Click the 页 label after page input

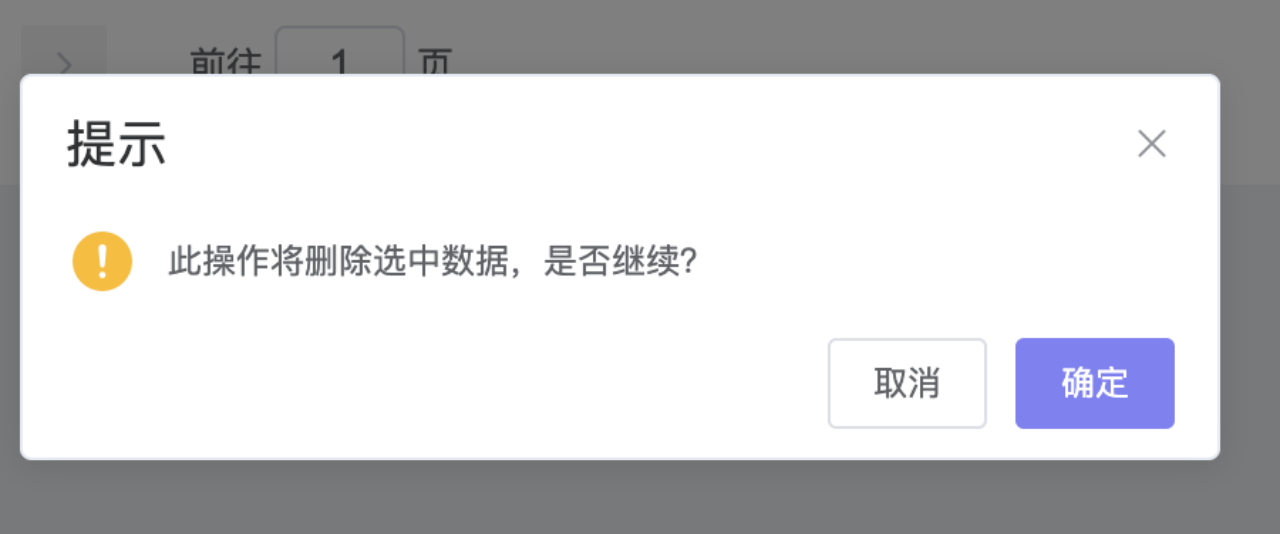coord(436,62)
